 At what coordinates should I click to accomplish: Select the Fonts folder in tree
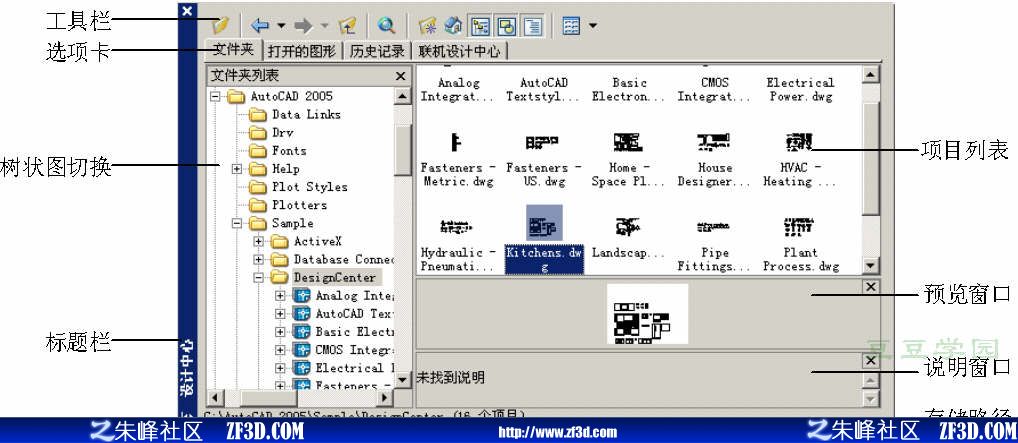(x=289, y=151)
